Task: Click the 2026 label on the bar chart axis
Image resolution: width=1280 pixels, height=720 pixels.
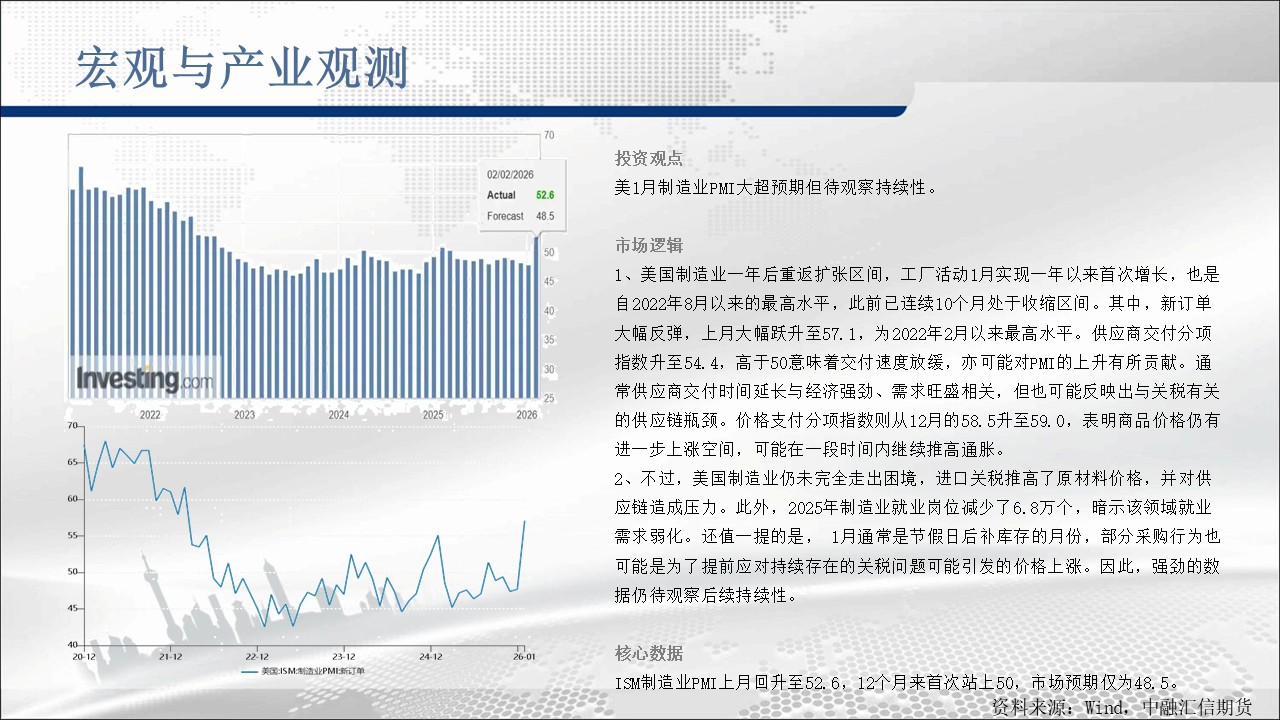Action: pos(526,414)
